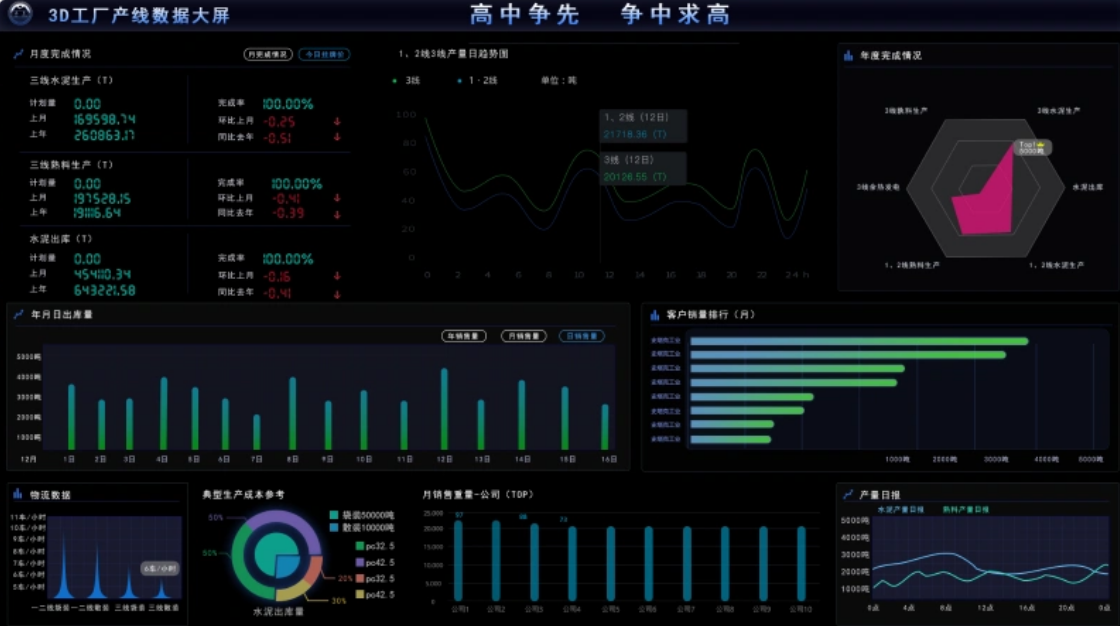Click the Top1 tooltip badge on radar chart

(x=1032, y=147)
